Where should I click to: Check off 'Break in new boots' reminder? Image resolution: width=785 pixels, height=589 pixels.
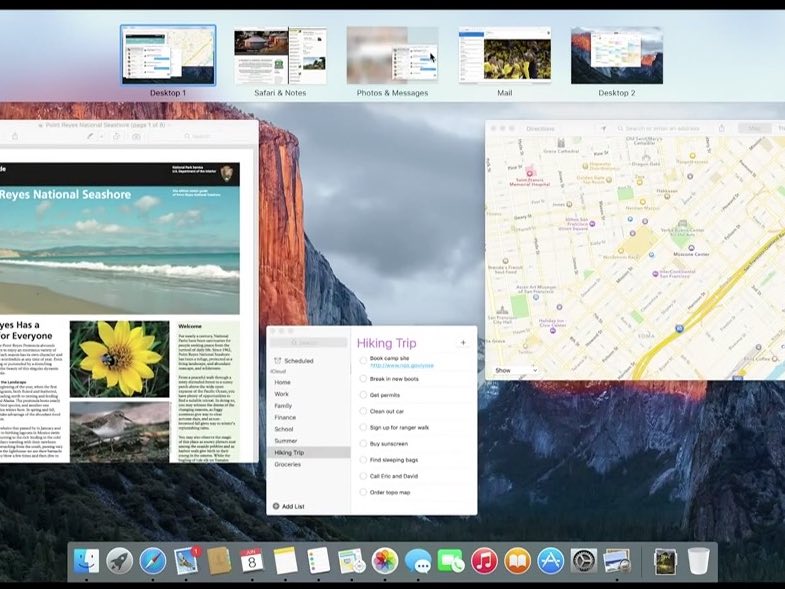click(x=363, y=379)
